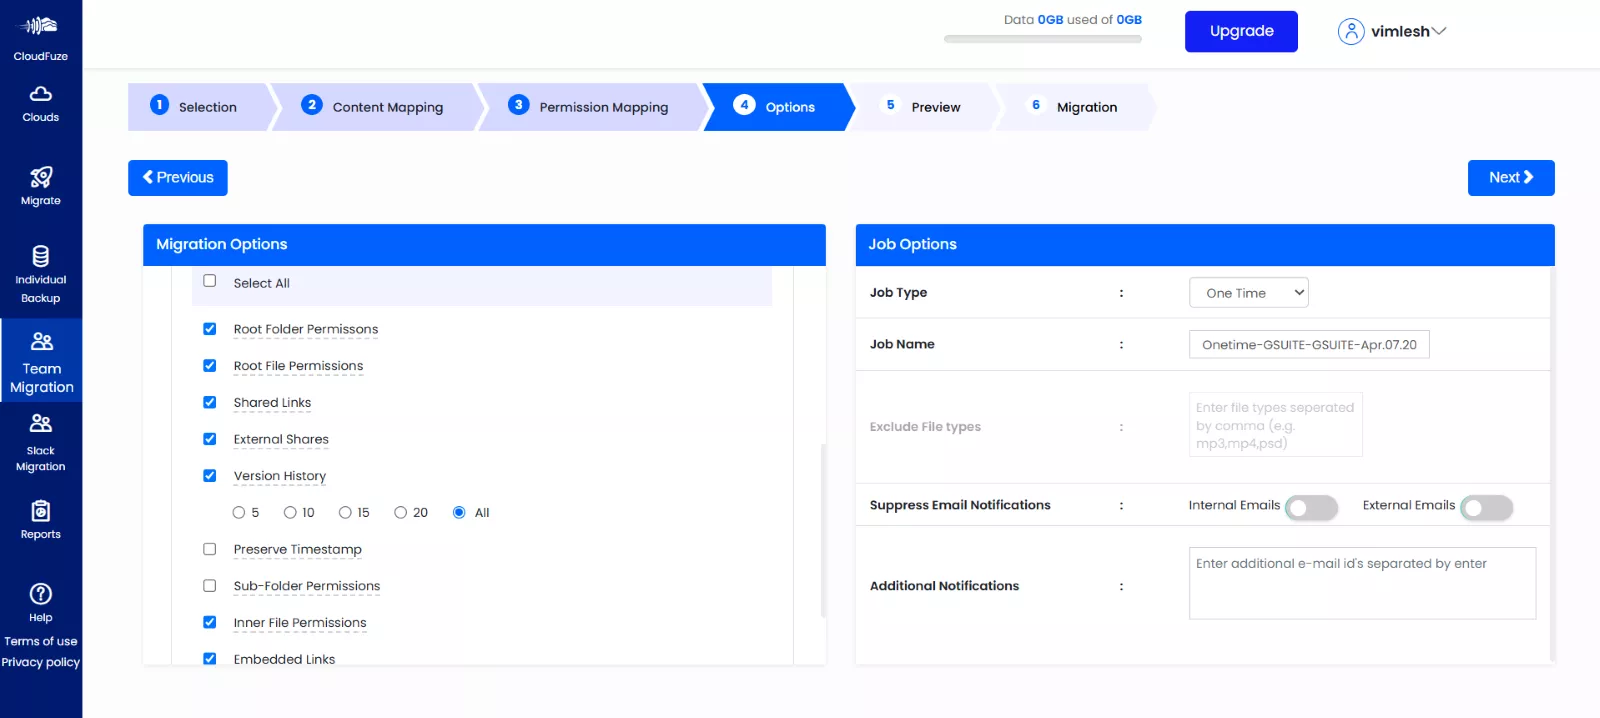Click the 'Suppress Email Notifications' label
Screen dimensions: 1600x718
(960, 505)
